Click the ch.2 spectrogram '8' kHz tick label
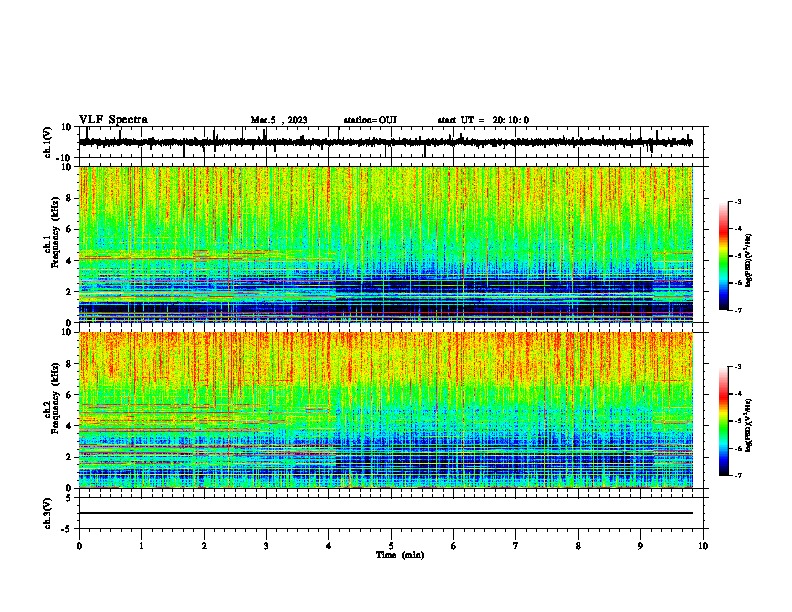 click(x=69, y=364)
